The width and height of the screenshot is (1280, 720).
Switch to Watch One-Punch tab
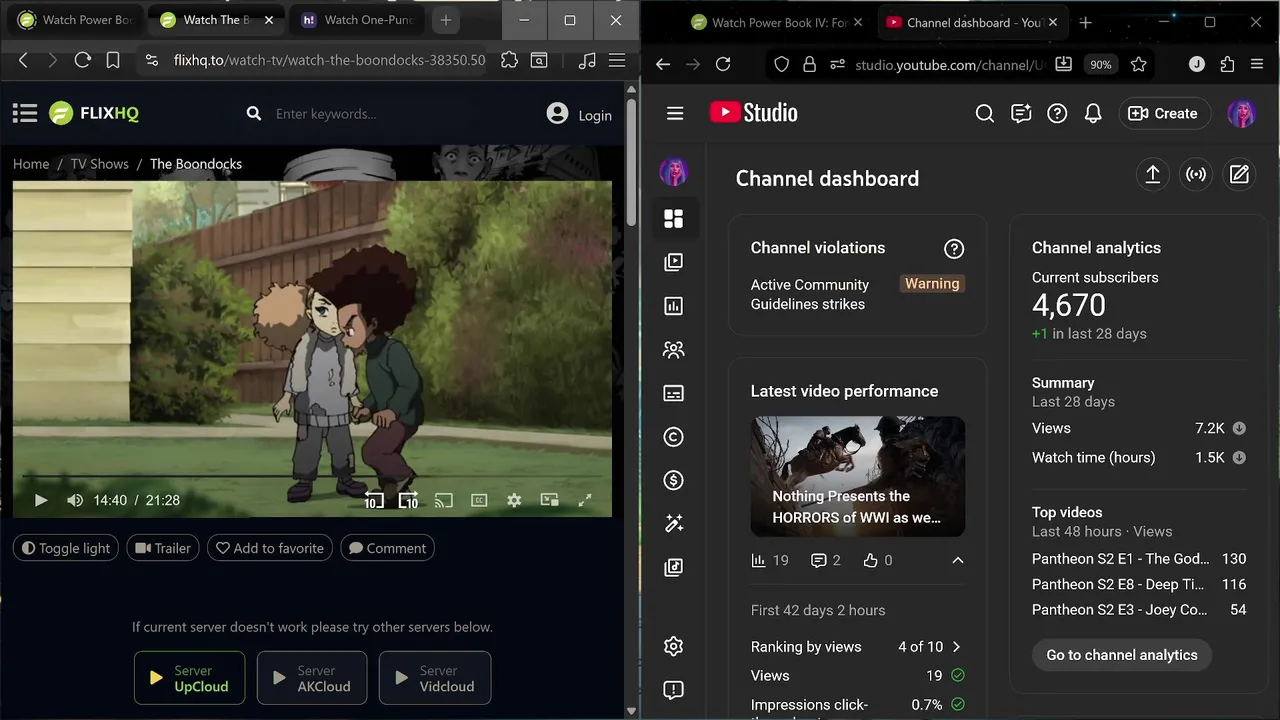point(360,20)
